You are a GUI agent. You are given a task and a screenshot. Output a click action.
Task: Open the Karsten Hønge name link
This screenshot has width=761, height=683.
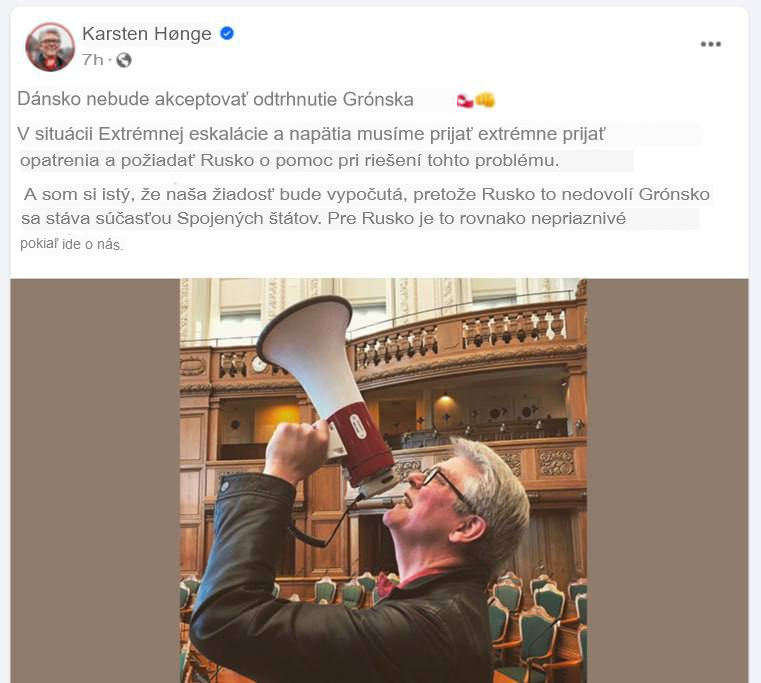point(147,34)
